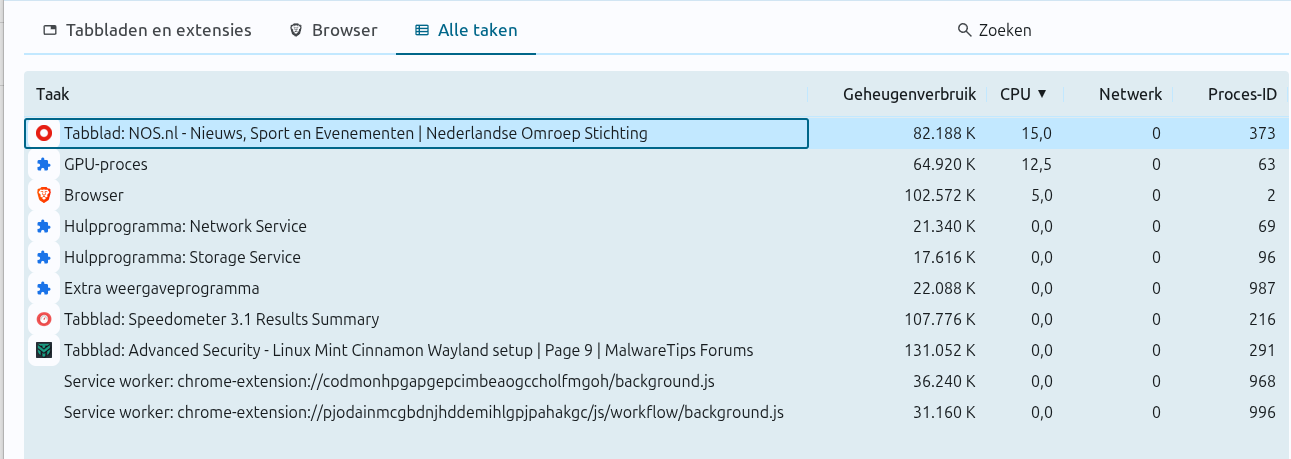The width and height of the screenshot is (1291, 459).
Task: Select the Browser task row
Action: tap(657, 195)
